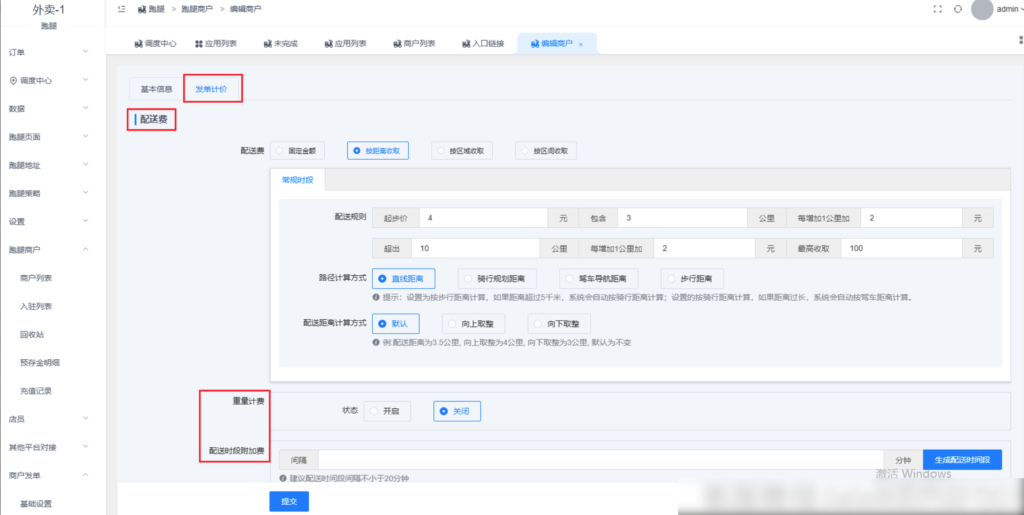Expand the 数据 sidebar menu

coord(52,108)
